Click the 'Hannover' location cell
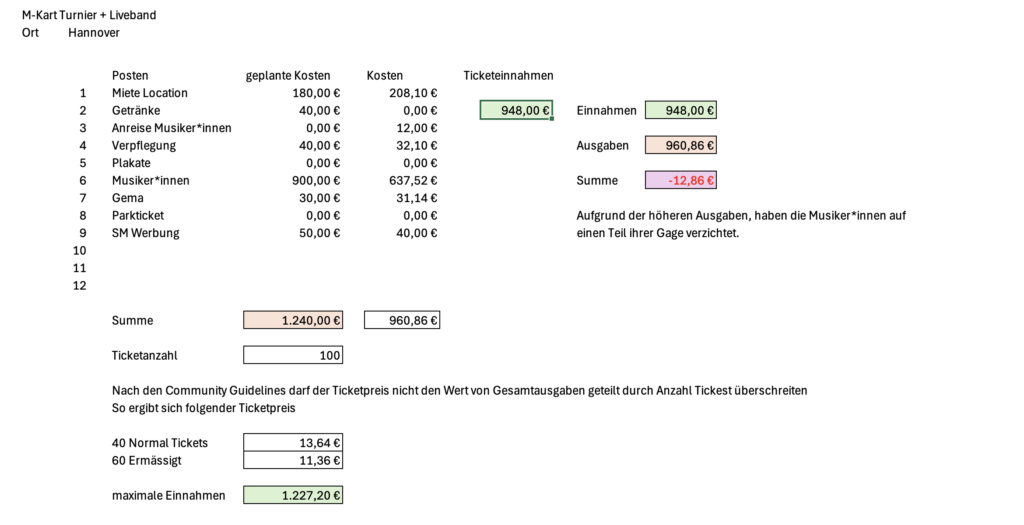 94,33
